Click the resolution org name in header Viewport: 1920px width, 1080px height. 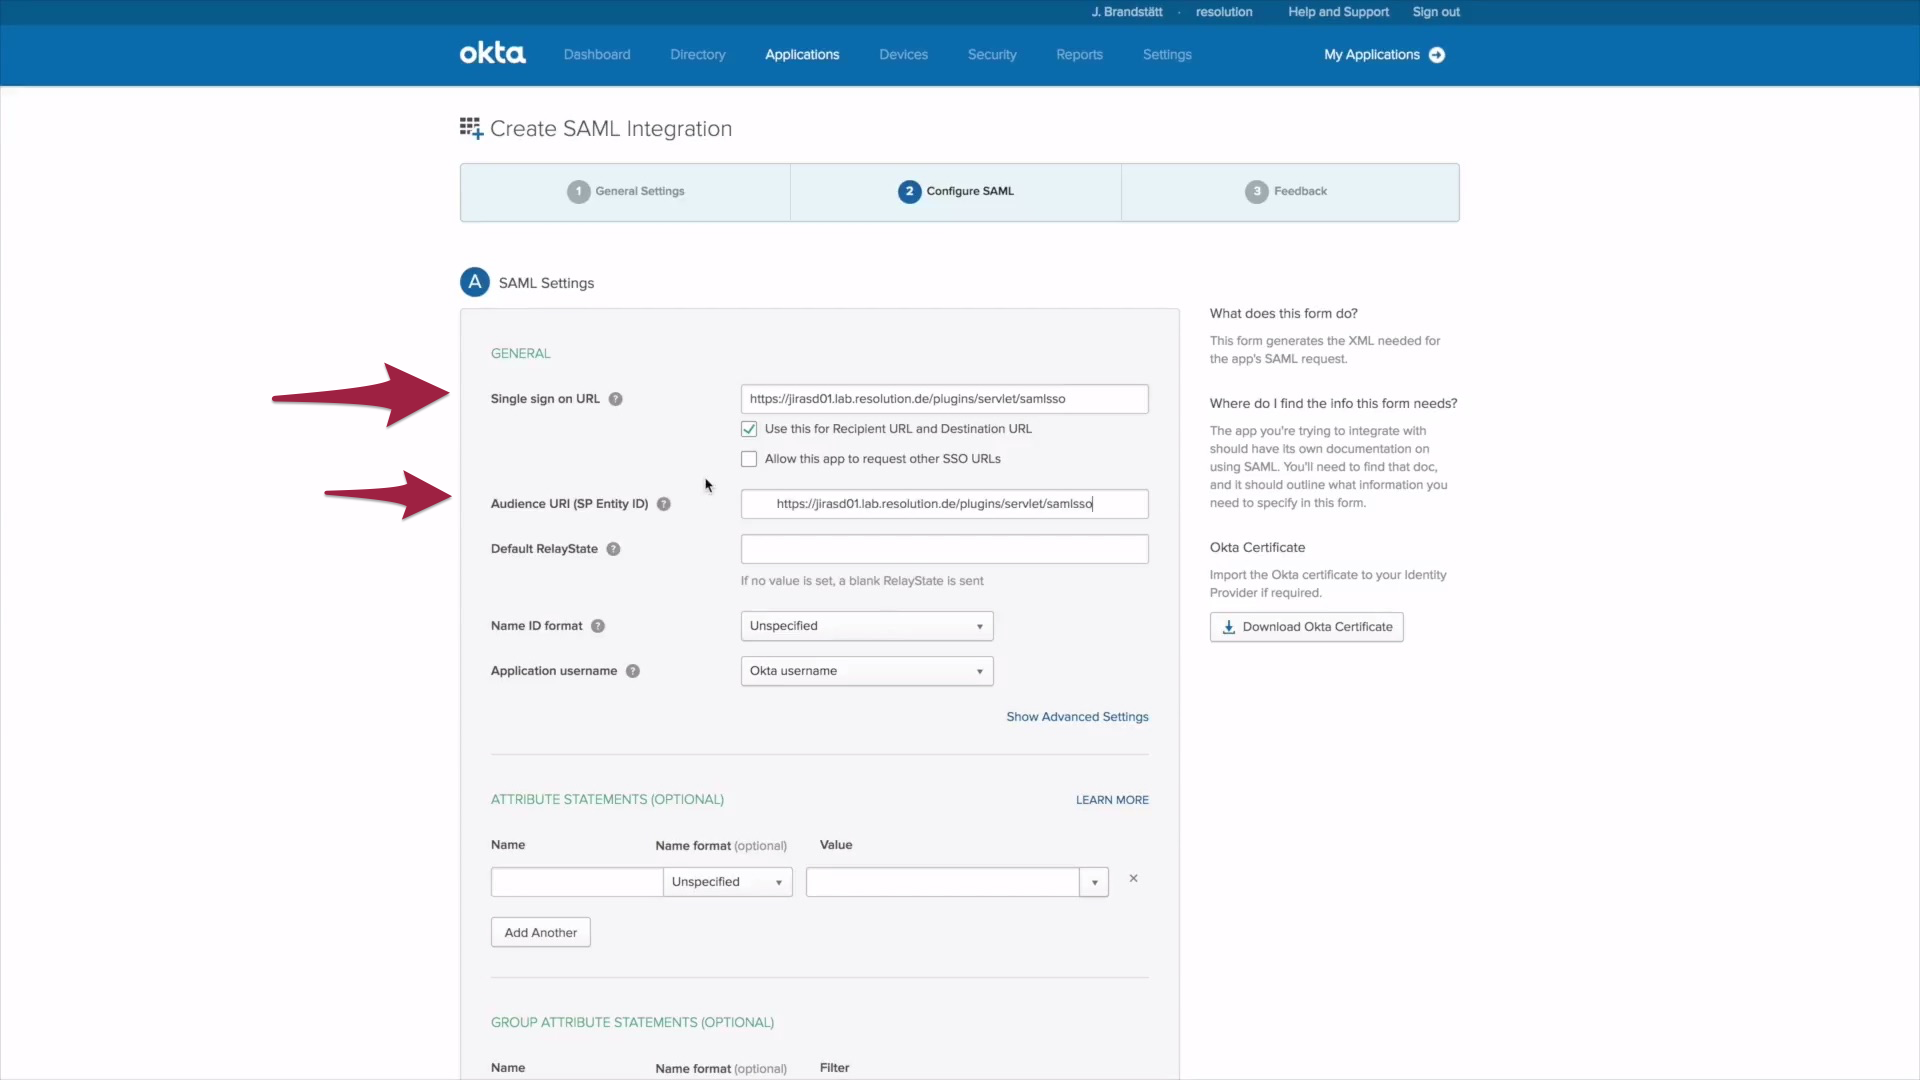[x=1224, y=12]
